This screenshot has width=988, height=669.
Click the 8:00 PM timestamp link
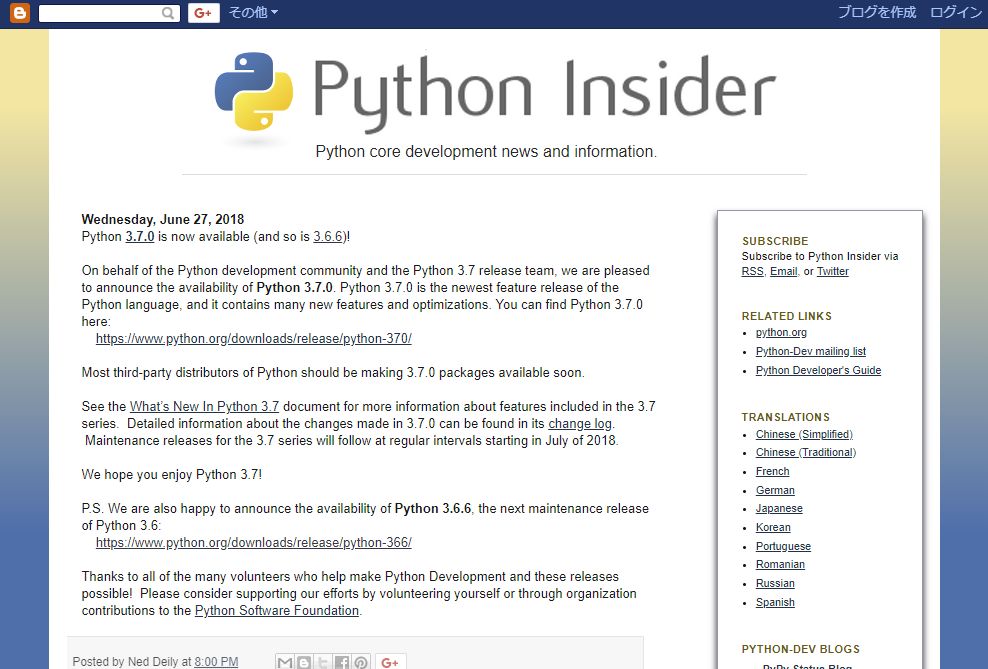tap(216, 661)
